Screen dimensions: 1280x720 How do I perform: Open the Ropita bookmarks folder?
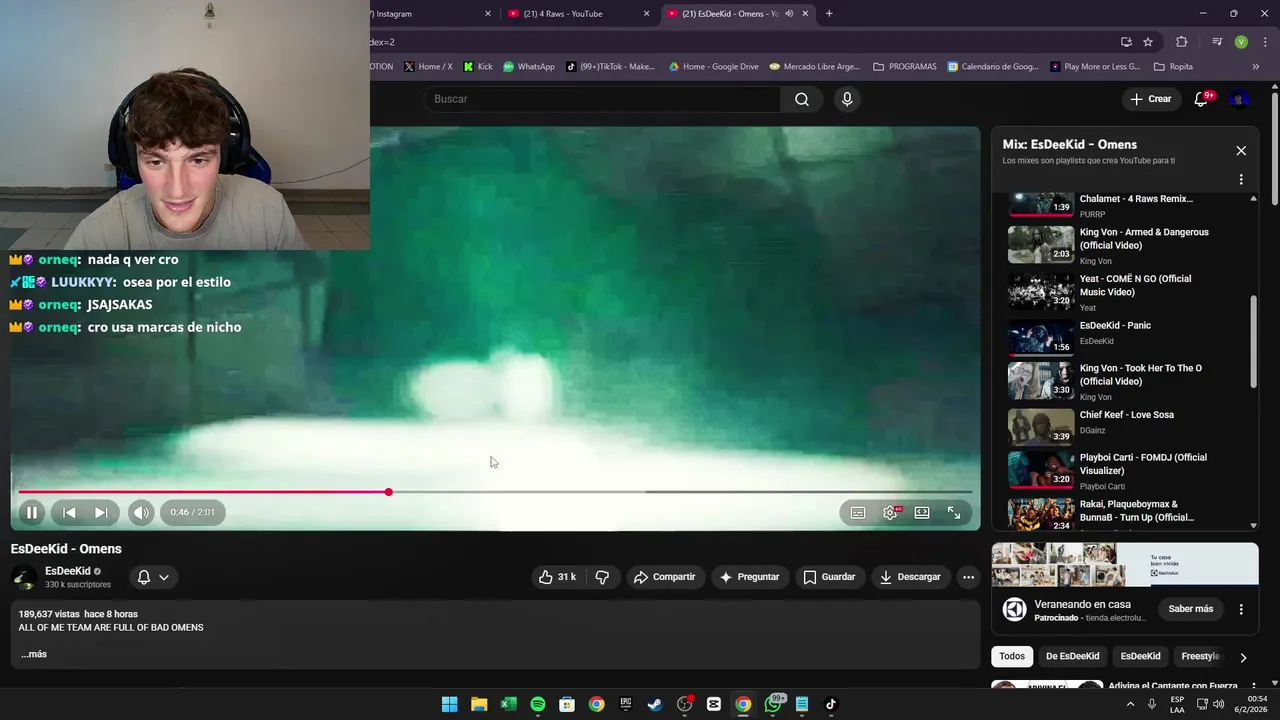pos(1173,67)
